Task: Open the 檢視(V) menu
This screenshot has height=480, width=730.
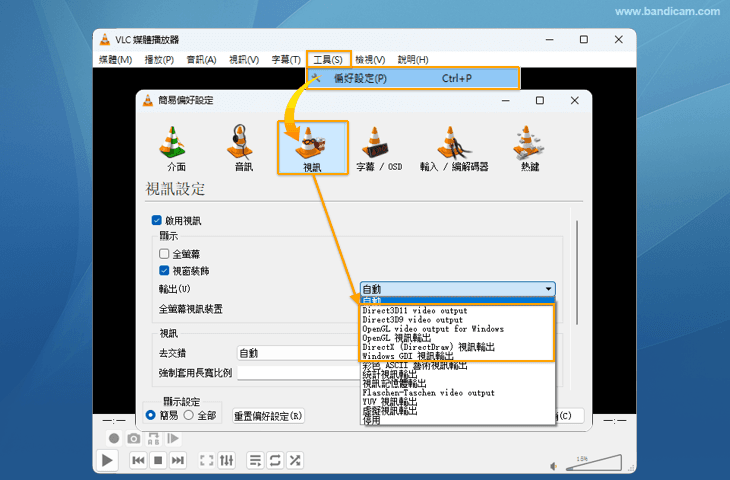Action: coord(370,60)
